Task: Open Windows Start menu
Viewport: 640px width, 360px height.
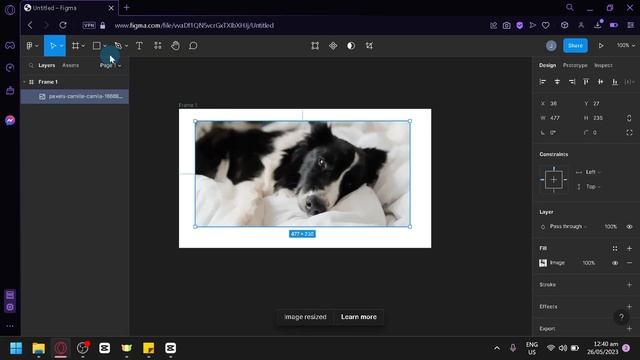Action: tap(16, 348)
